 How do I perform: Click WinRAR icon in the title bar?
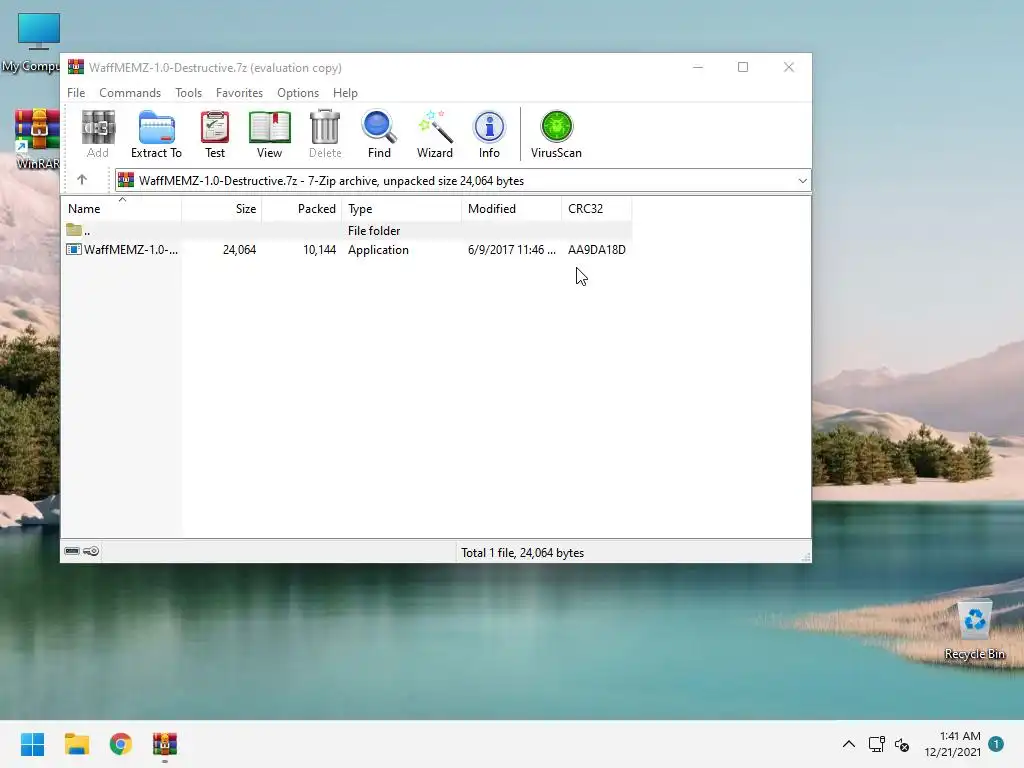click(x=76, y=67)
